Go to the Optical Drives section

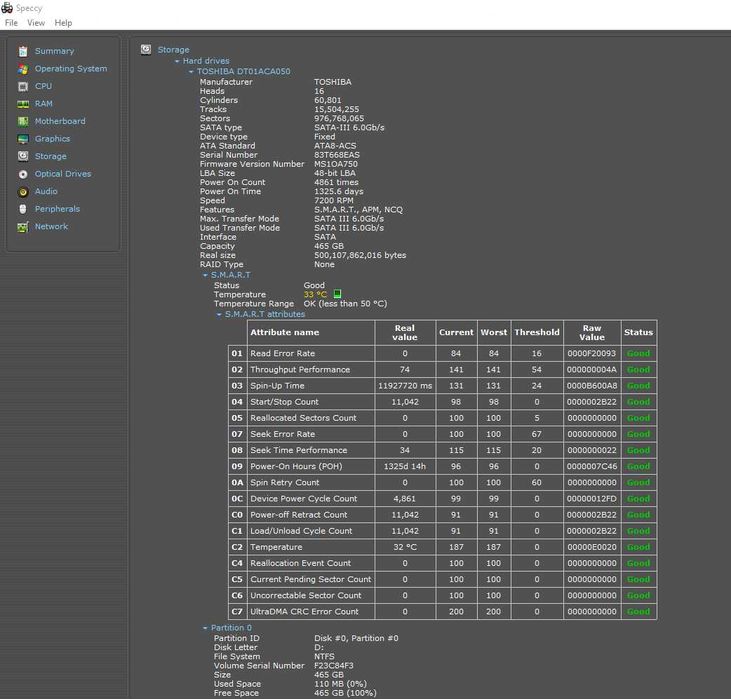point(63,174)
